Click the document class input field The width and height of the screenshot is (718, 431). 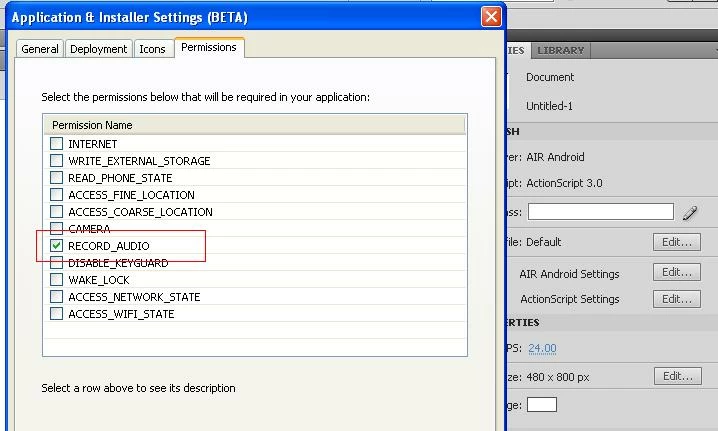601,212
